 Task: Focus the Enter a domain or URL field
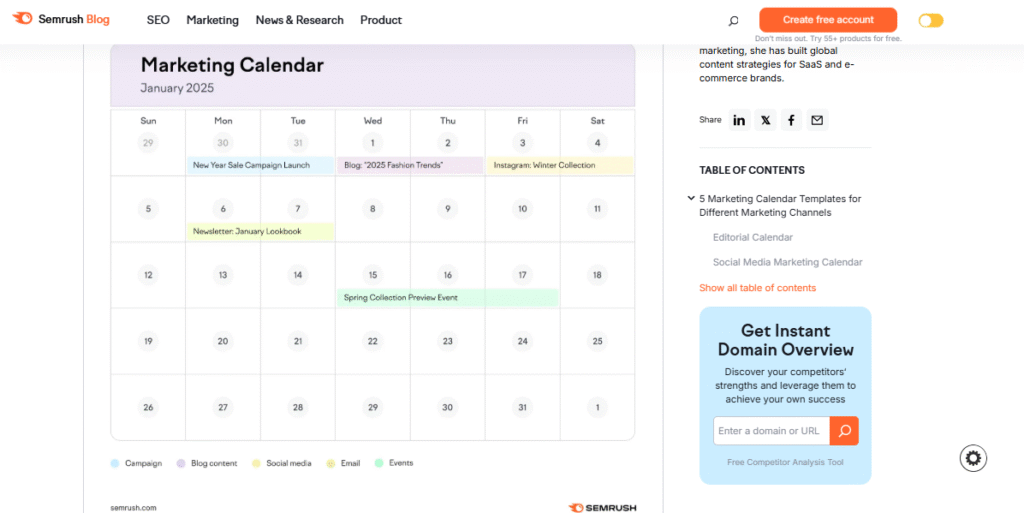(x=771, y=431)
